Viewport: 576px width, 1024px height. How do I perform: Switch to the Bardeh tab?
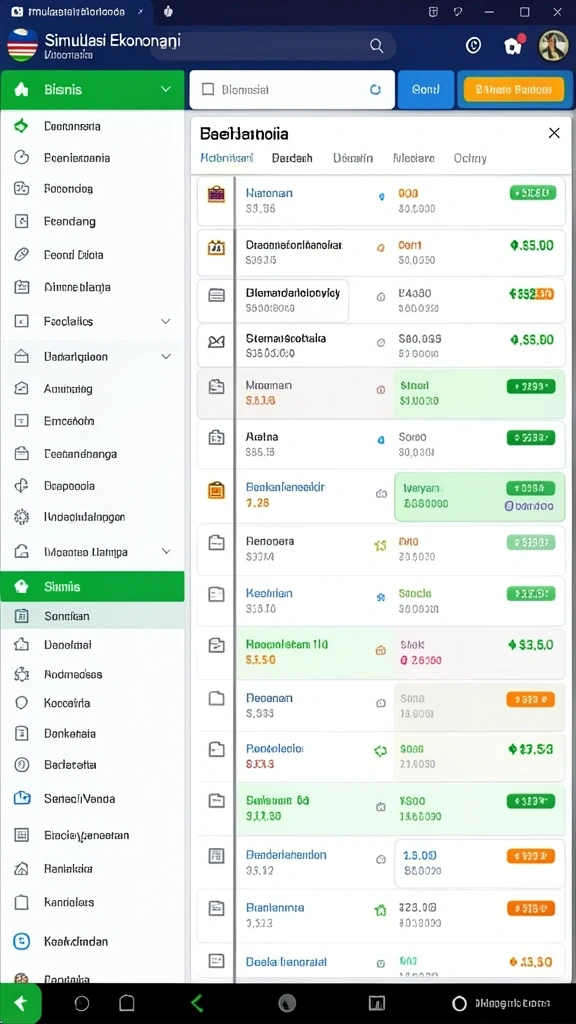(x=292, y=158)
